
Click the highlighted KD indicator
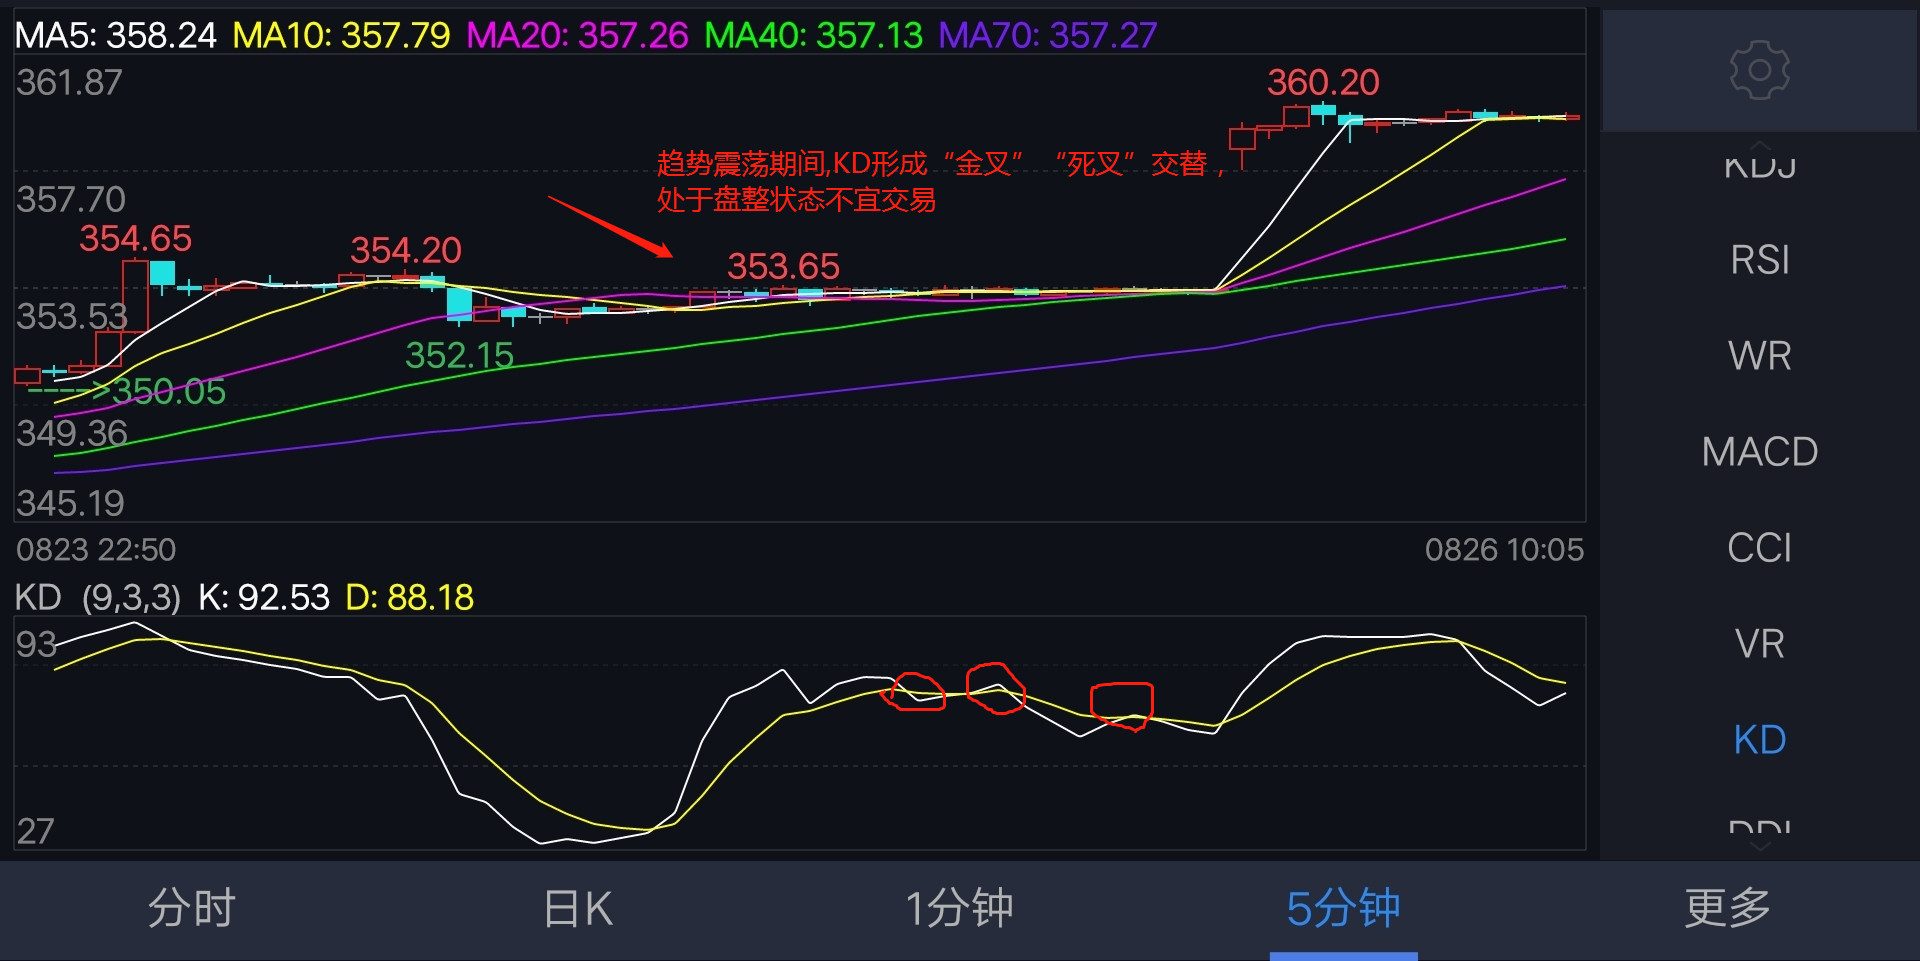pyautogui.click(x=1760, y=738)
